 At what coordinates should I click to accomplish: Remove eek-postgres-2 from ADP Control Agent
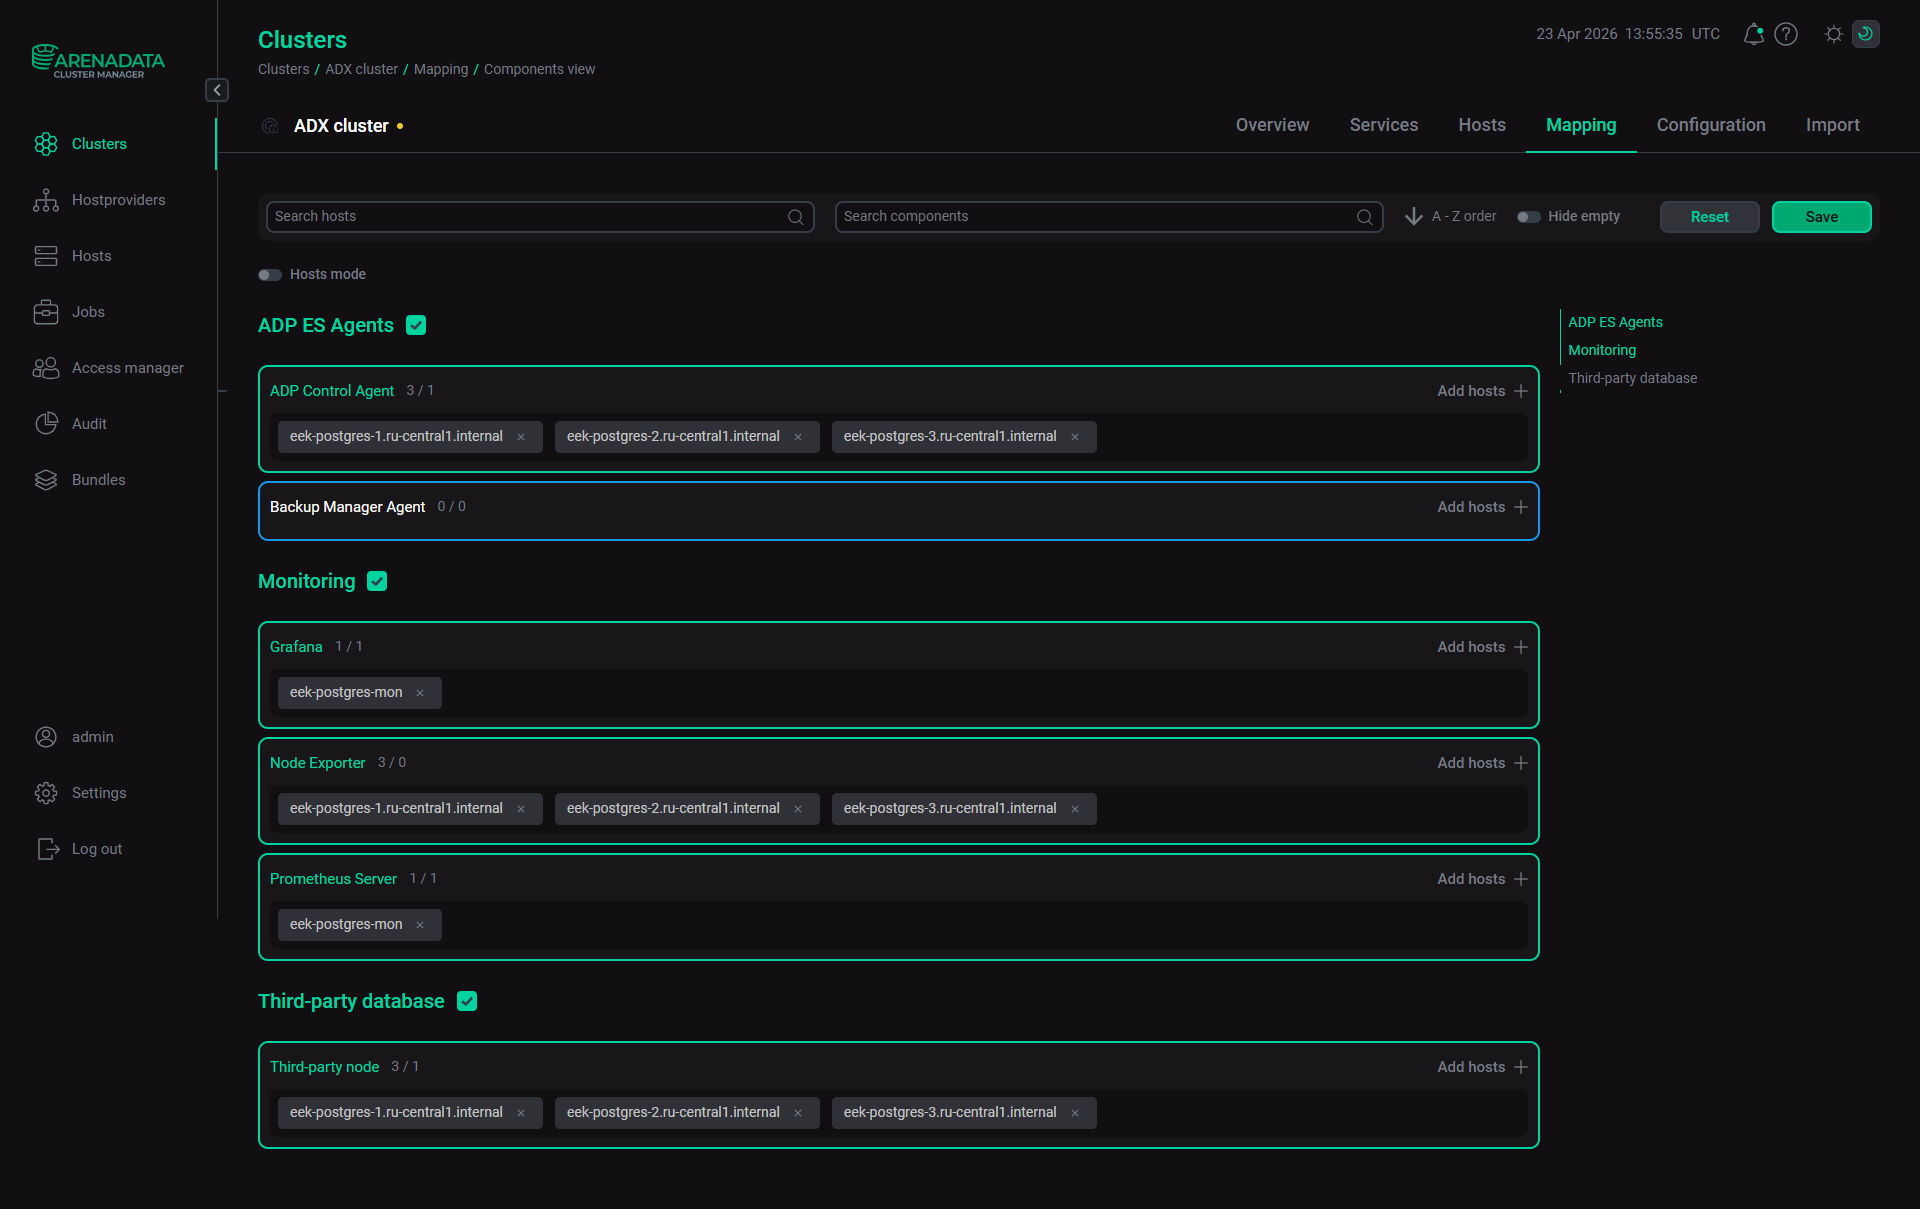(x=798, y=437)
